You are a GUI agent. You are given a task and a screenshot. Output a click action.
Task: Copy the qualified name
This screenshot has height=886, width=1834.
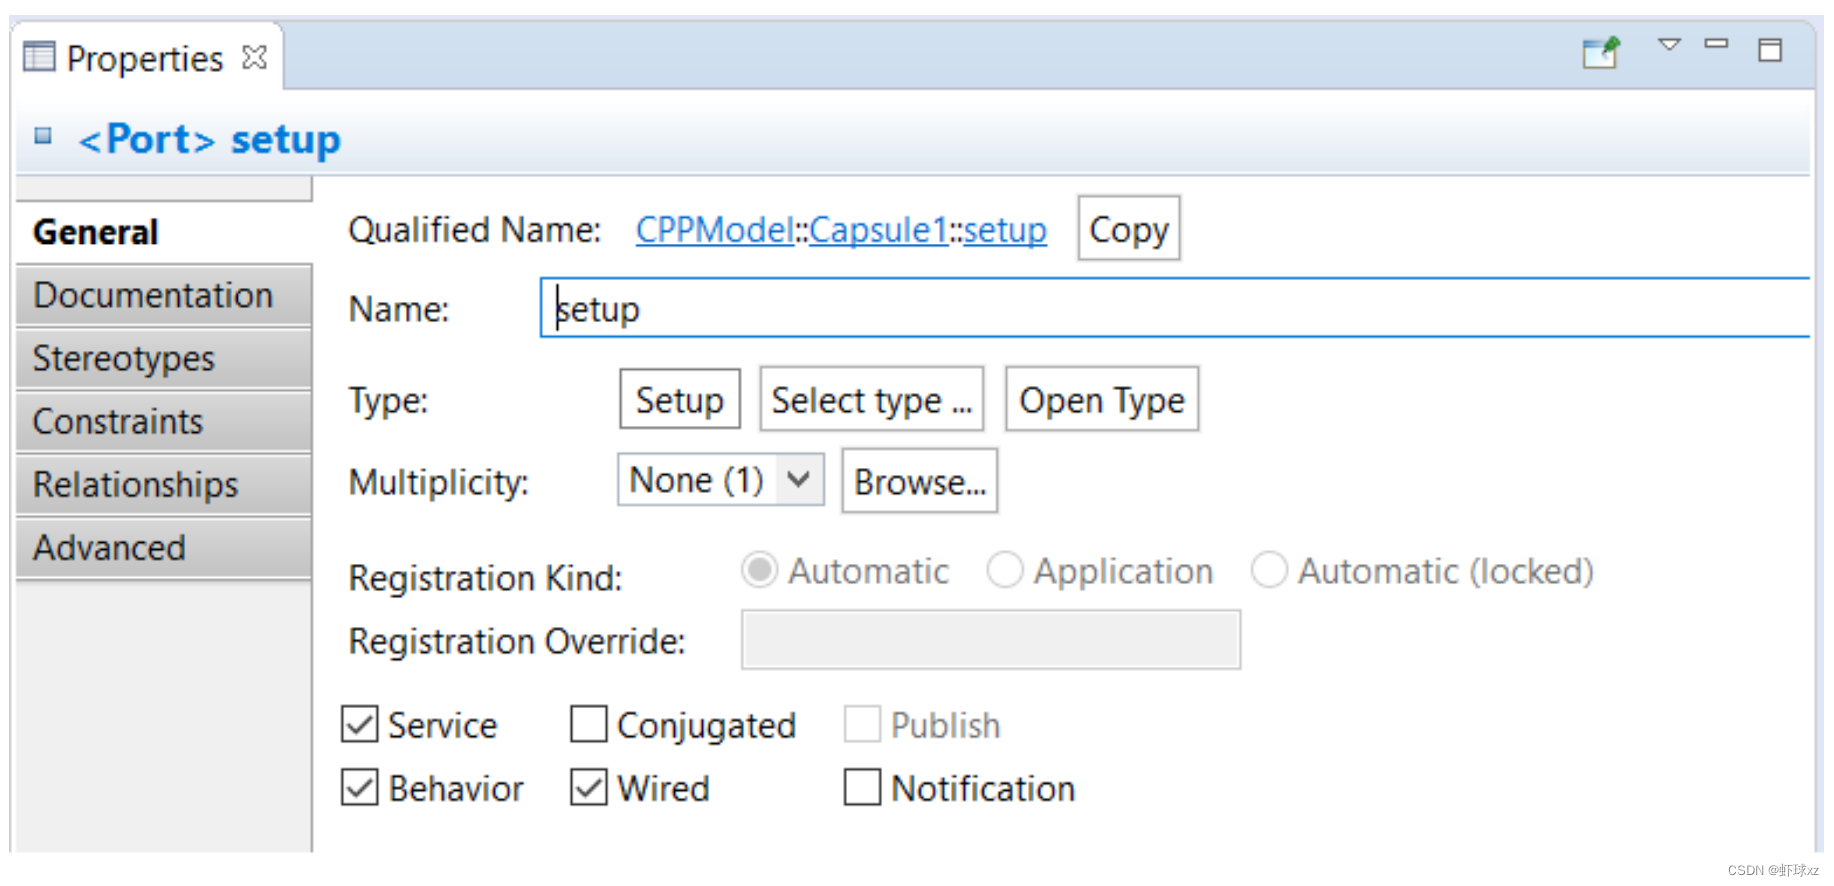(1129, 229)
